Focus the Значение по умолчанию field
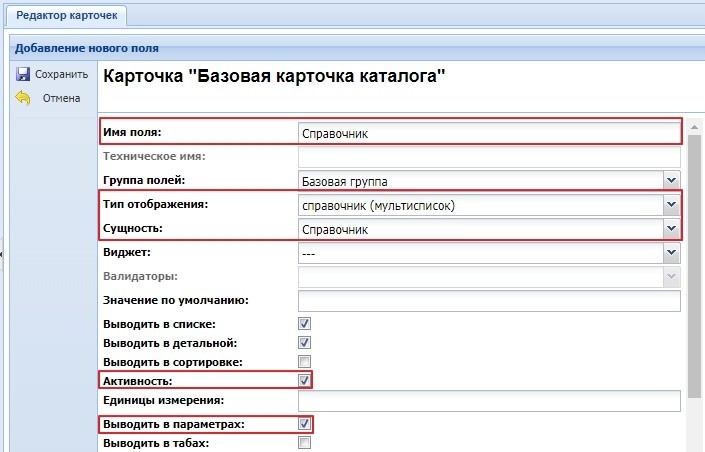This screenshot has width=705, height=452. coord(488,301)
